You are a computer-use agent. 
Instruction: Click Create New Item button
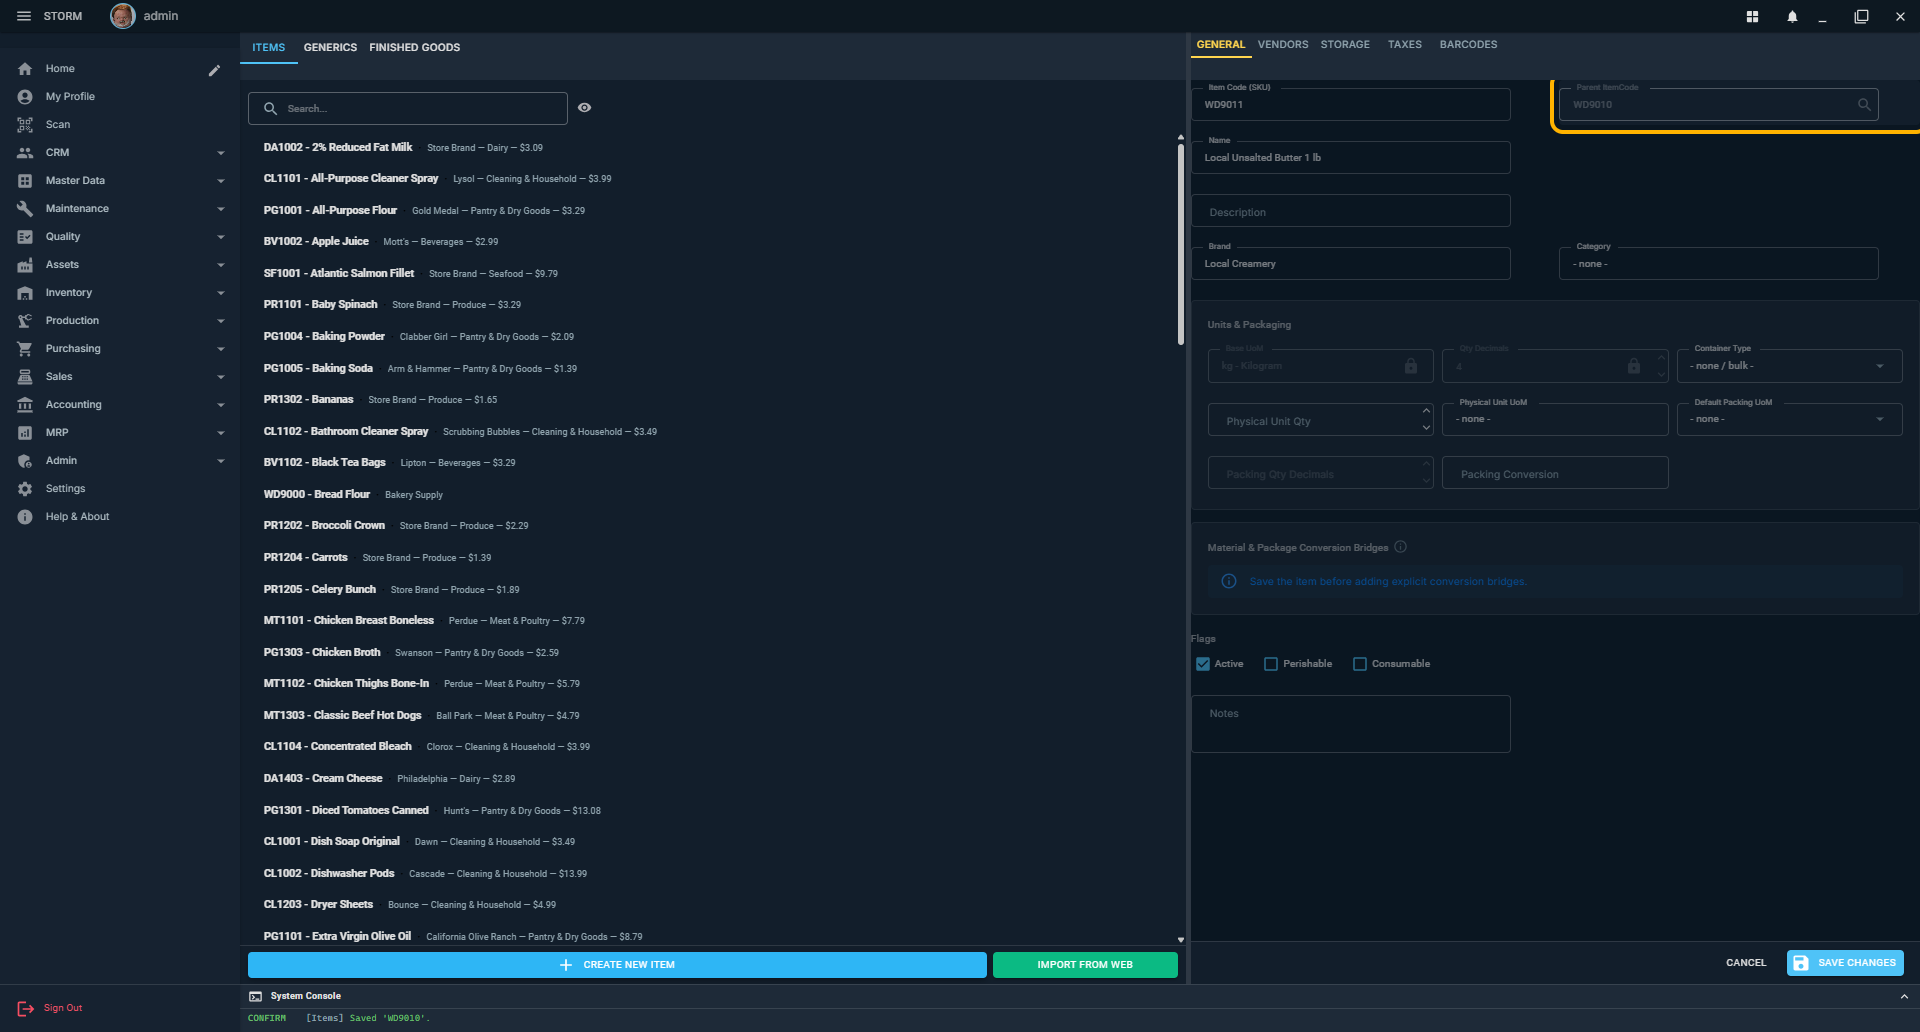tap(617, 965)
